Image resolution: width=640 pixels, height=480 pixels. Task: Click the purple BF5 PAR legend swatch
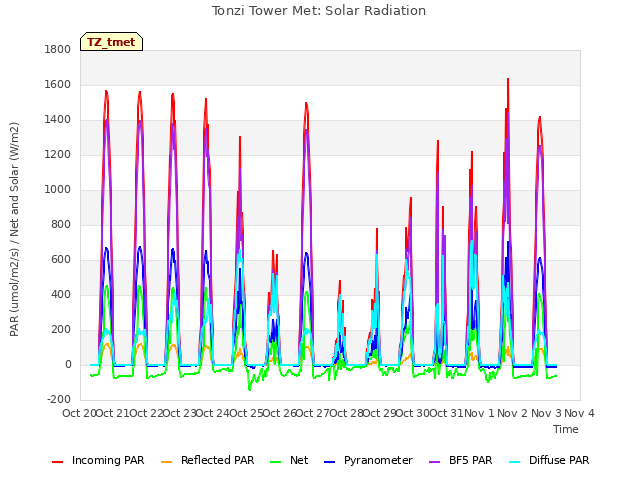[435, 462]
